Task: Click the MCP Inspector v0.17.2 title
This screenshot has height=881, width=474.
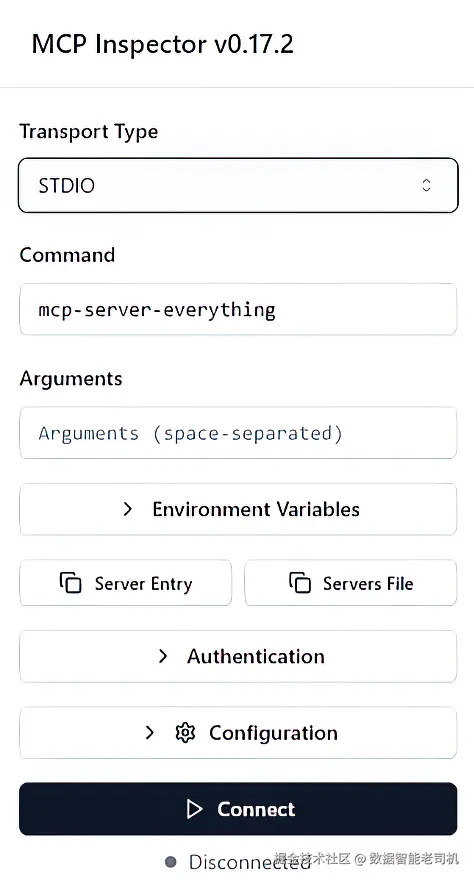Action: [162, 44]
